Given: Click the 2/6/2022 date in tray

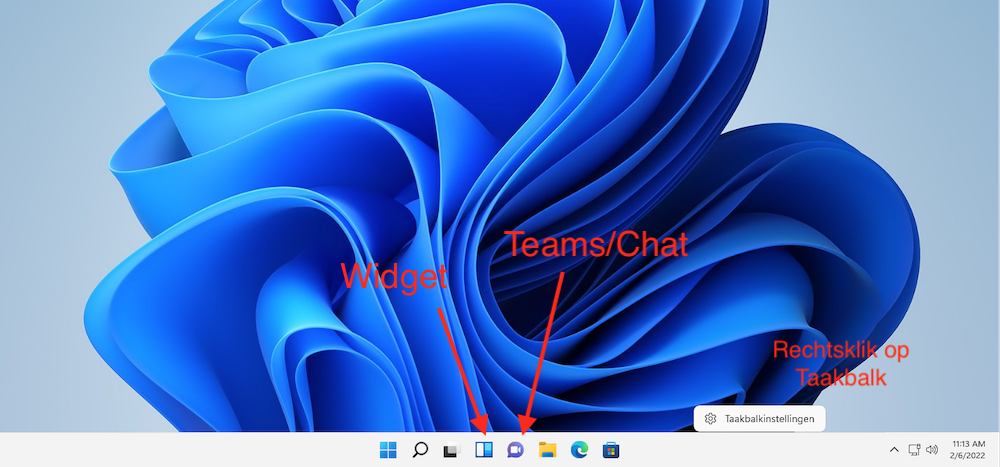Looking at the screenshot, I should tap(968, 457).
